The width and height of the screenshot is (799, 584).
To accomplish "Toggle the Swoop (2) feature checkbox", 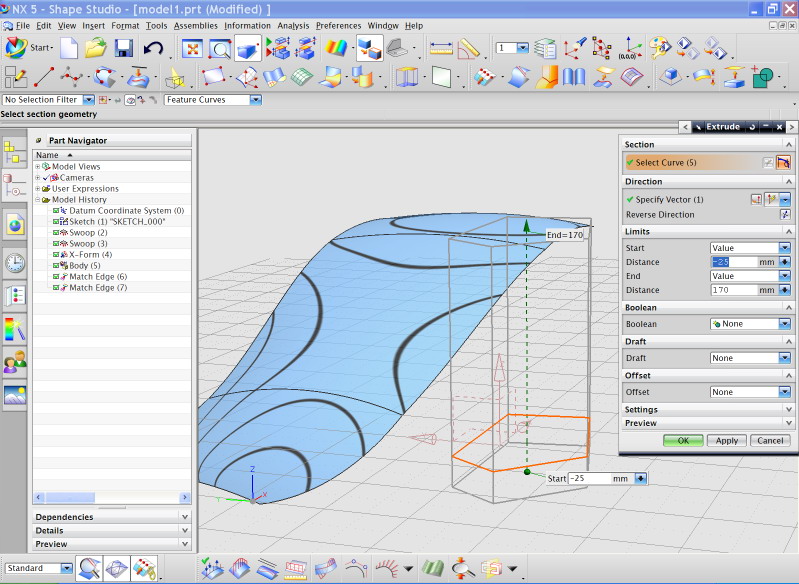I will [x=57, y=233].
